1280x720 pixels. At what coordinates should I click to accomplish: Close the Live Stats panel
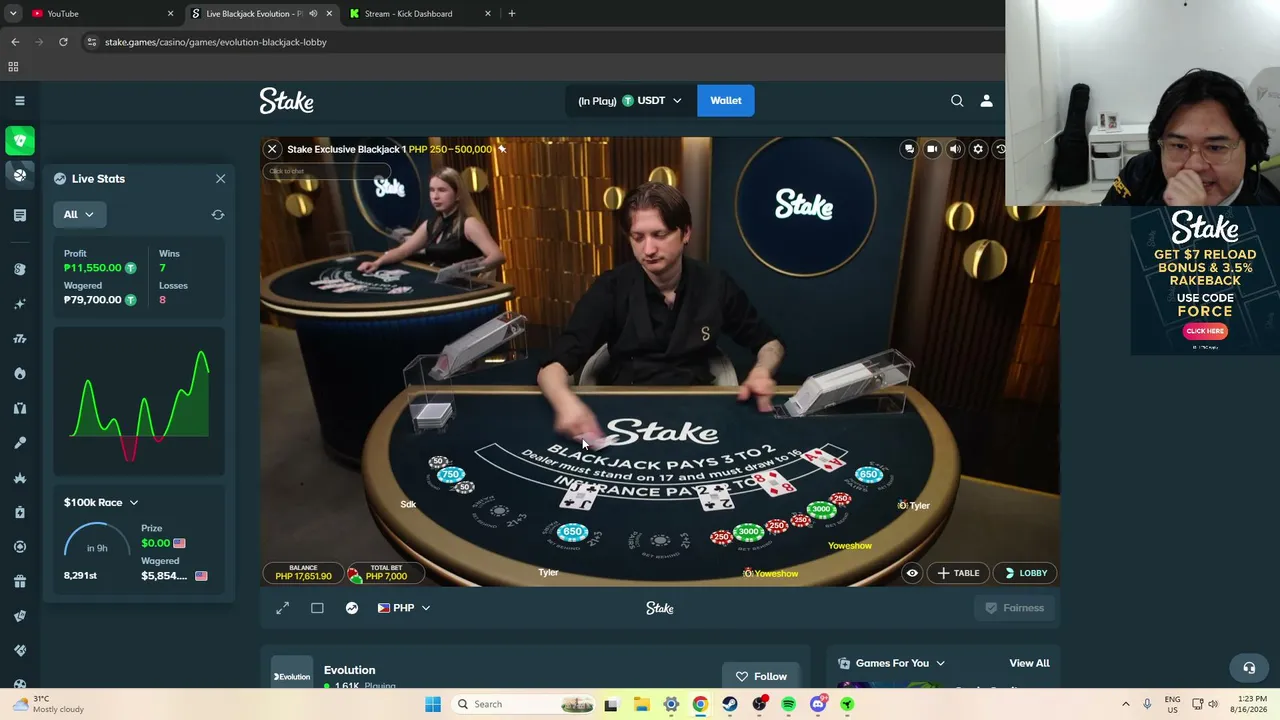point(220,179)
